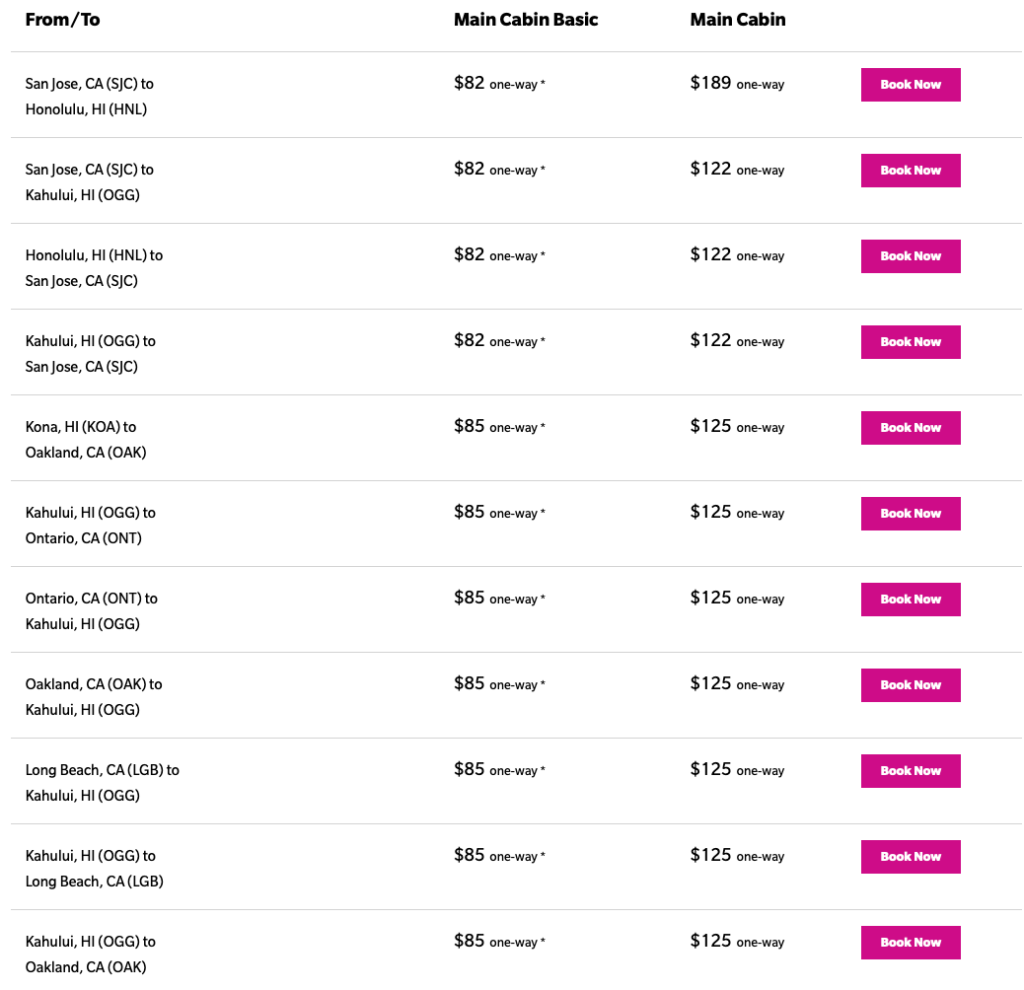The width and height of the screenshot is (1024, 990).
Task: Click $85 basic fare for Ontario to Kahului
Action: 470,598
